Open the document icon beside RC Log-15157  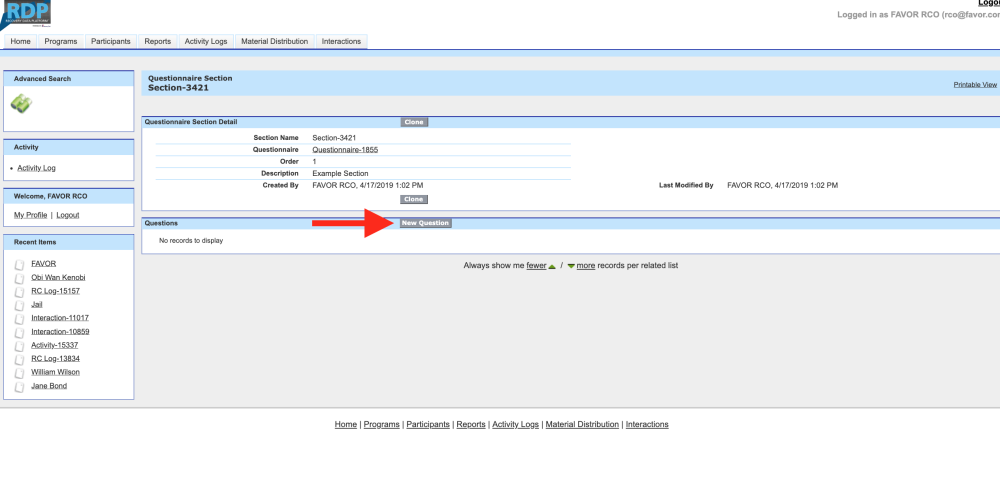20,292
